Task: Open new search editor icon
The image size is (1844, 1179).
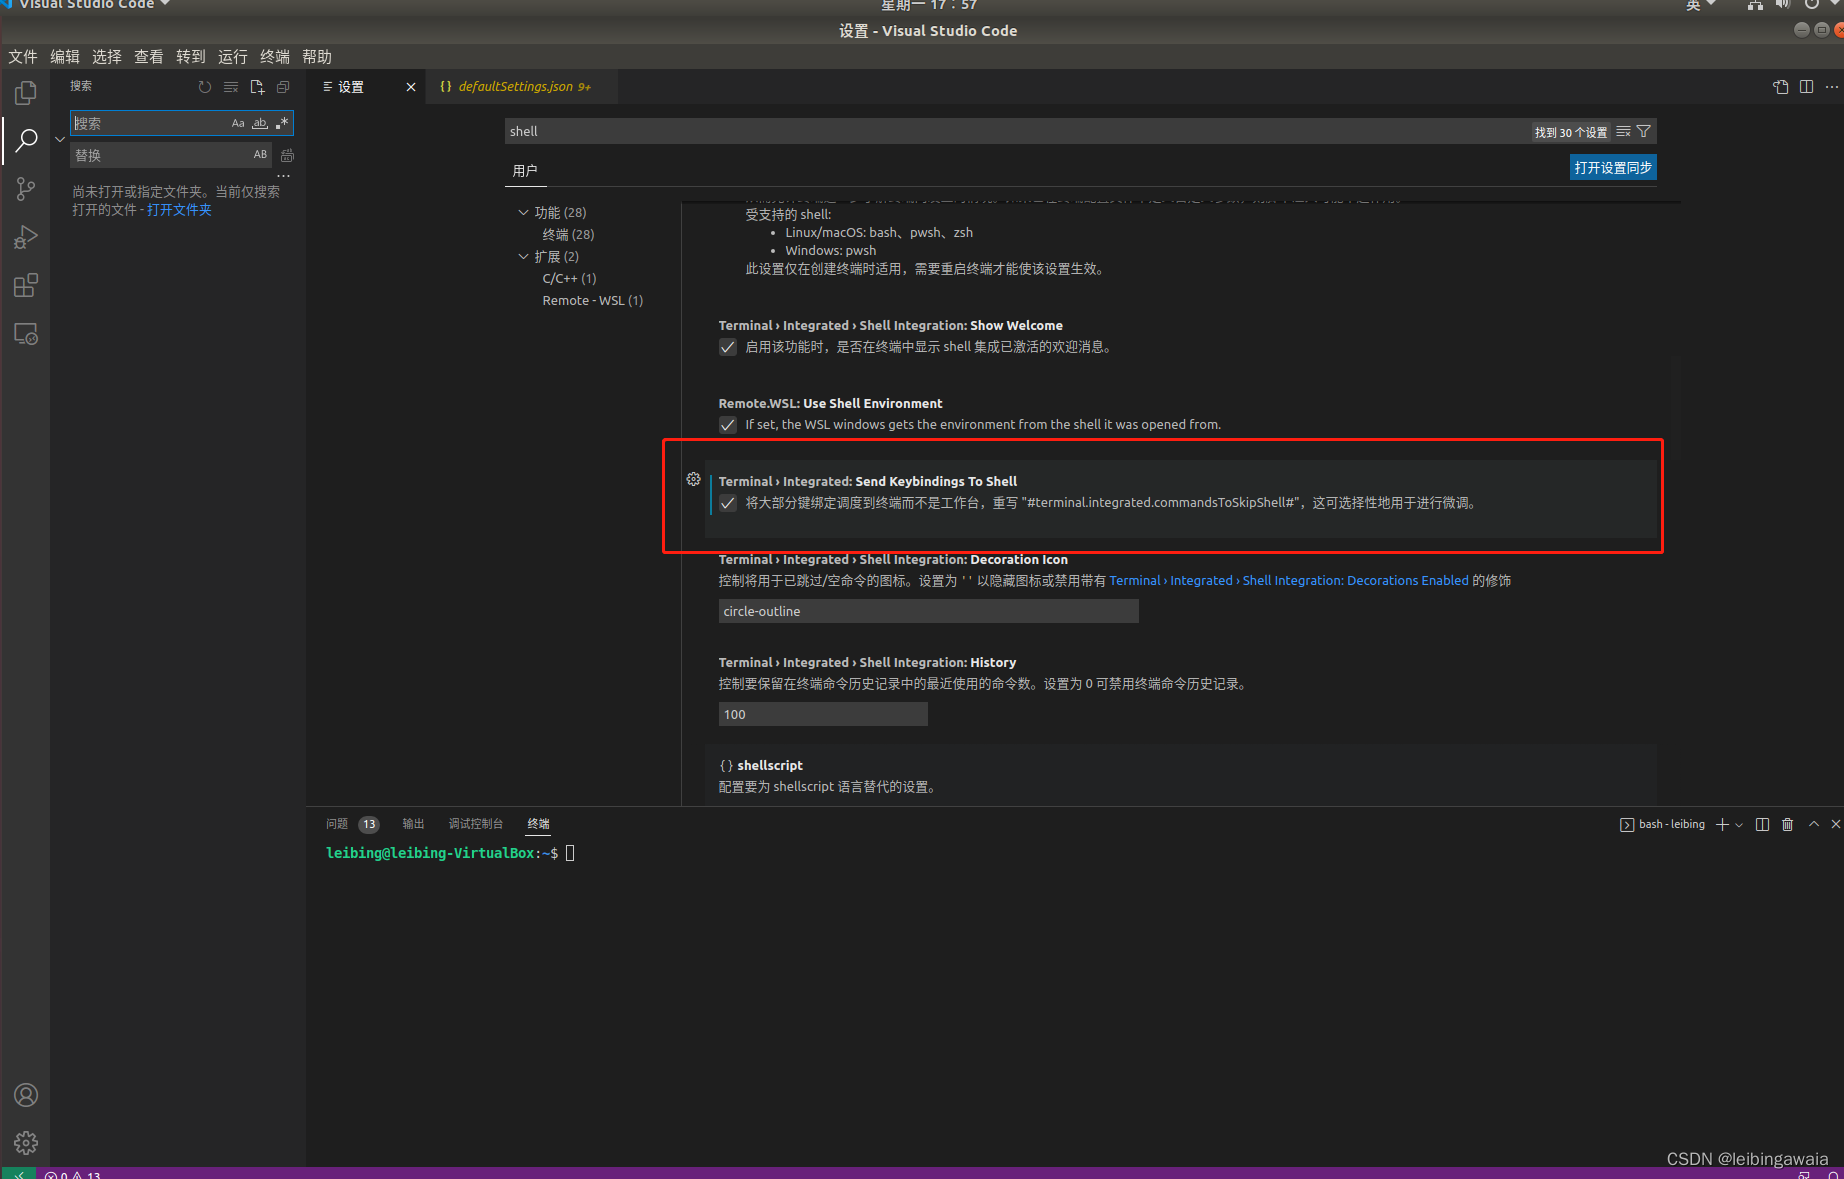Action: [x=257, y=87]
